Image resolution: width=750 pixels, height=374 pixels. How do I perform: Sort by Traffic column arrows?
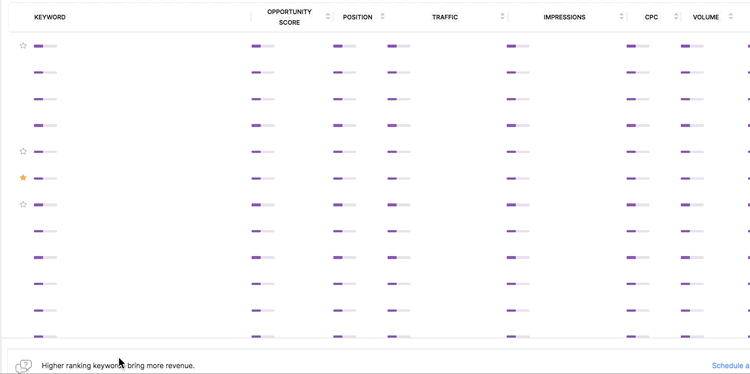point(502,17)
